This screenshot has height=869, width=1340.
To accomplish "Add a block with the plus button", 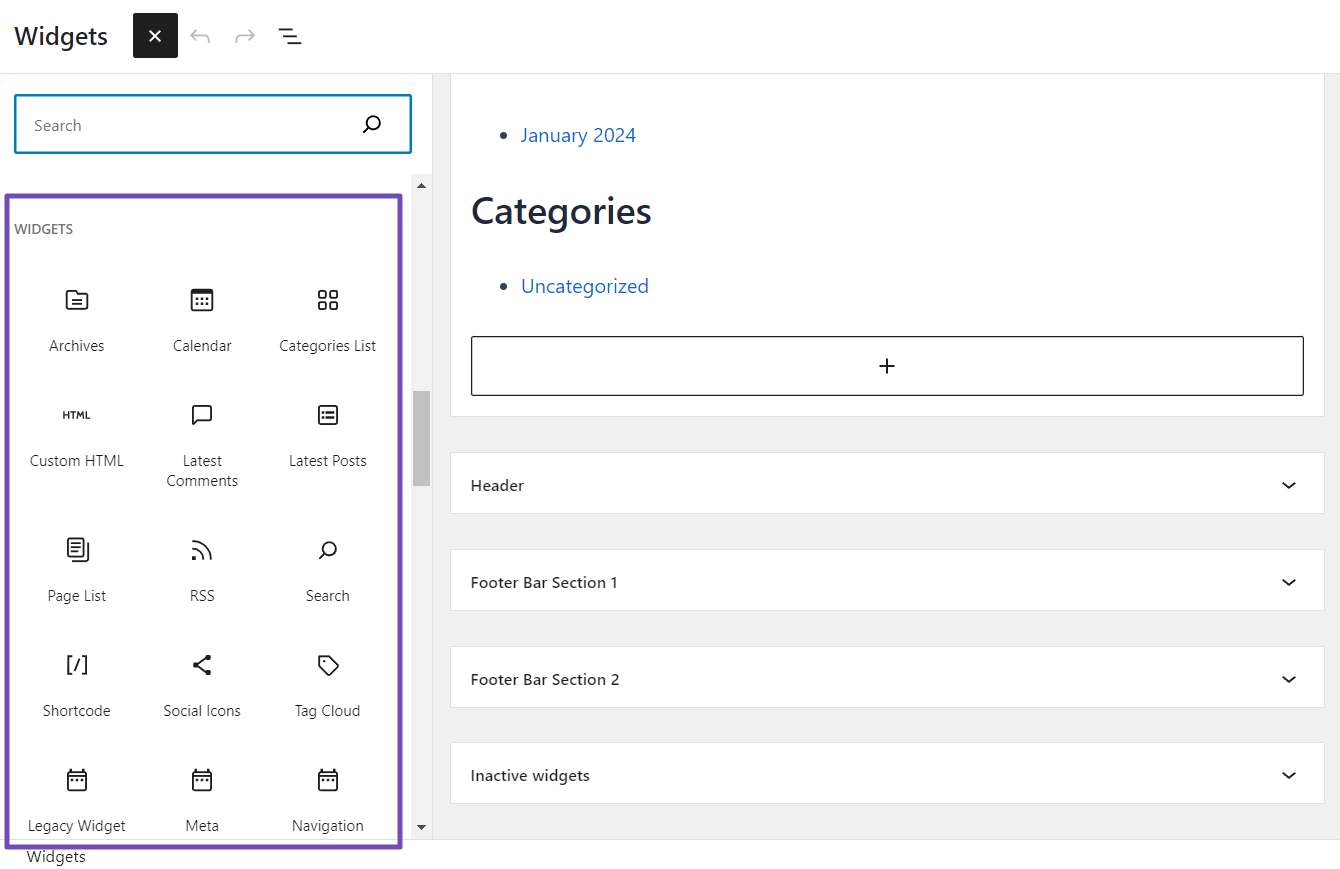I will click(887, 366).
